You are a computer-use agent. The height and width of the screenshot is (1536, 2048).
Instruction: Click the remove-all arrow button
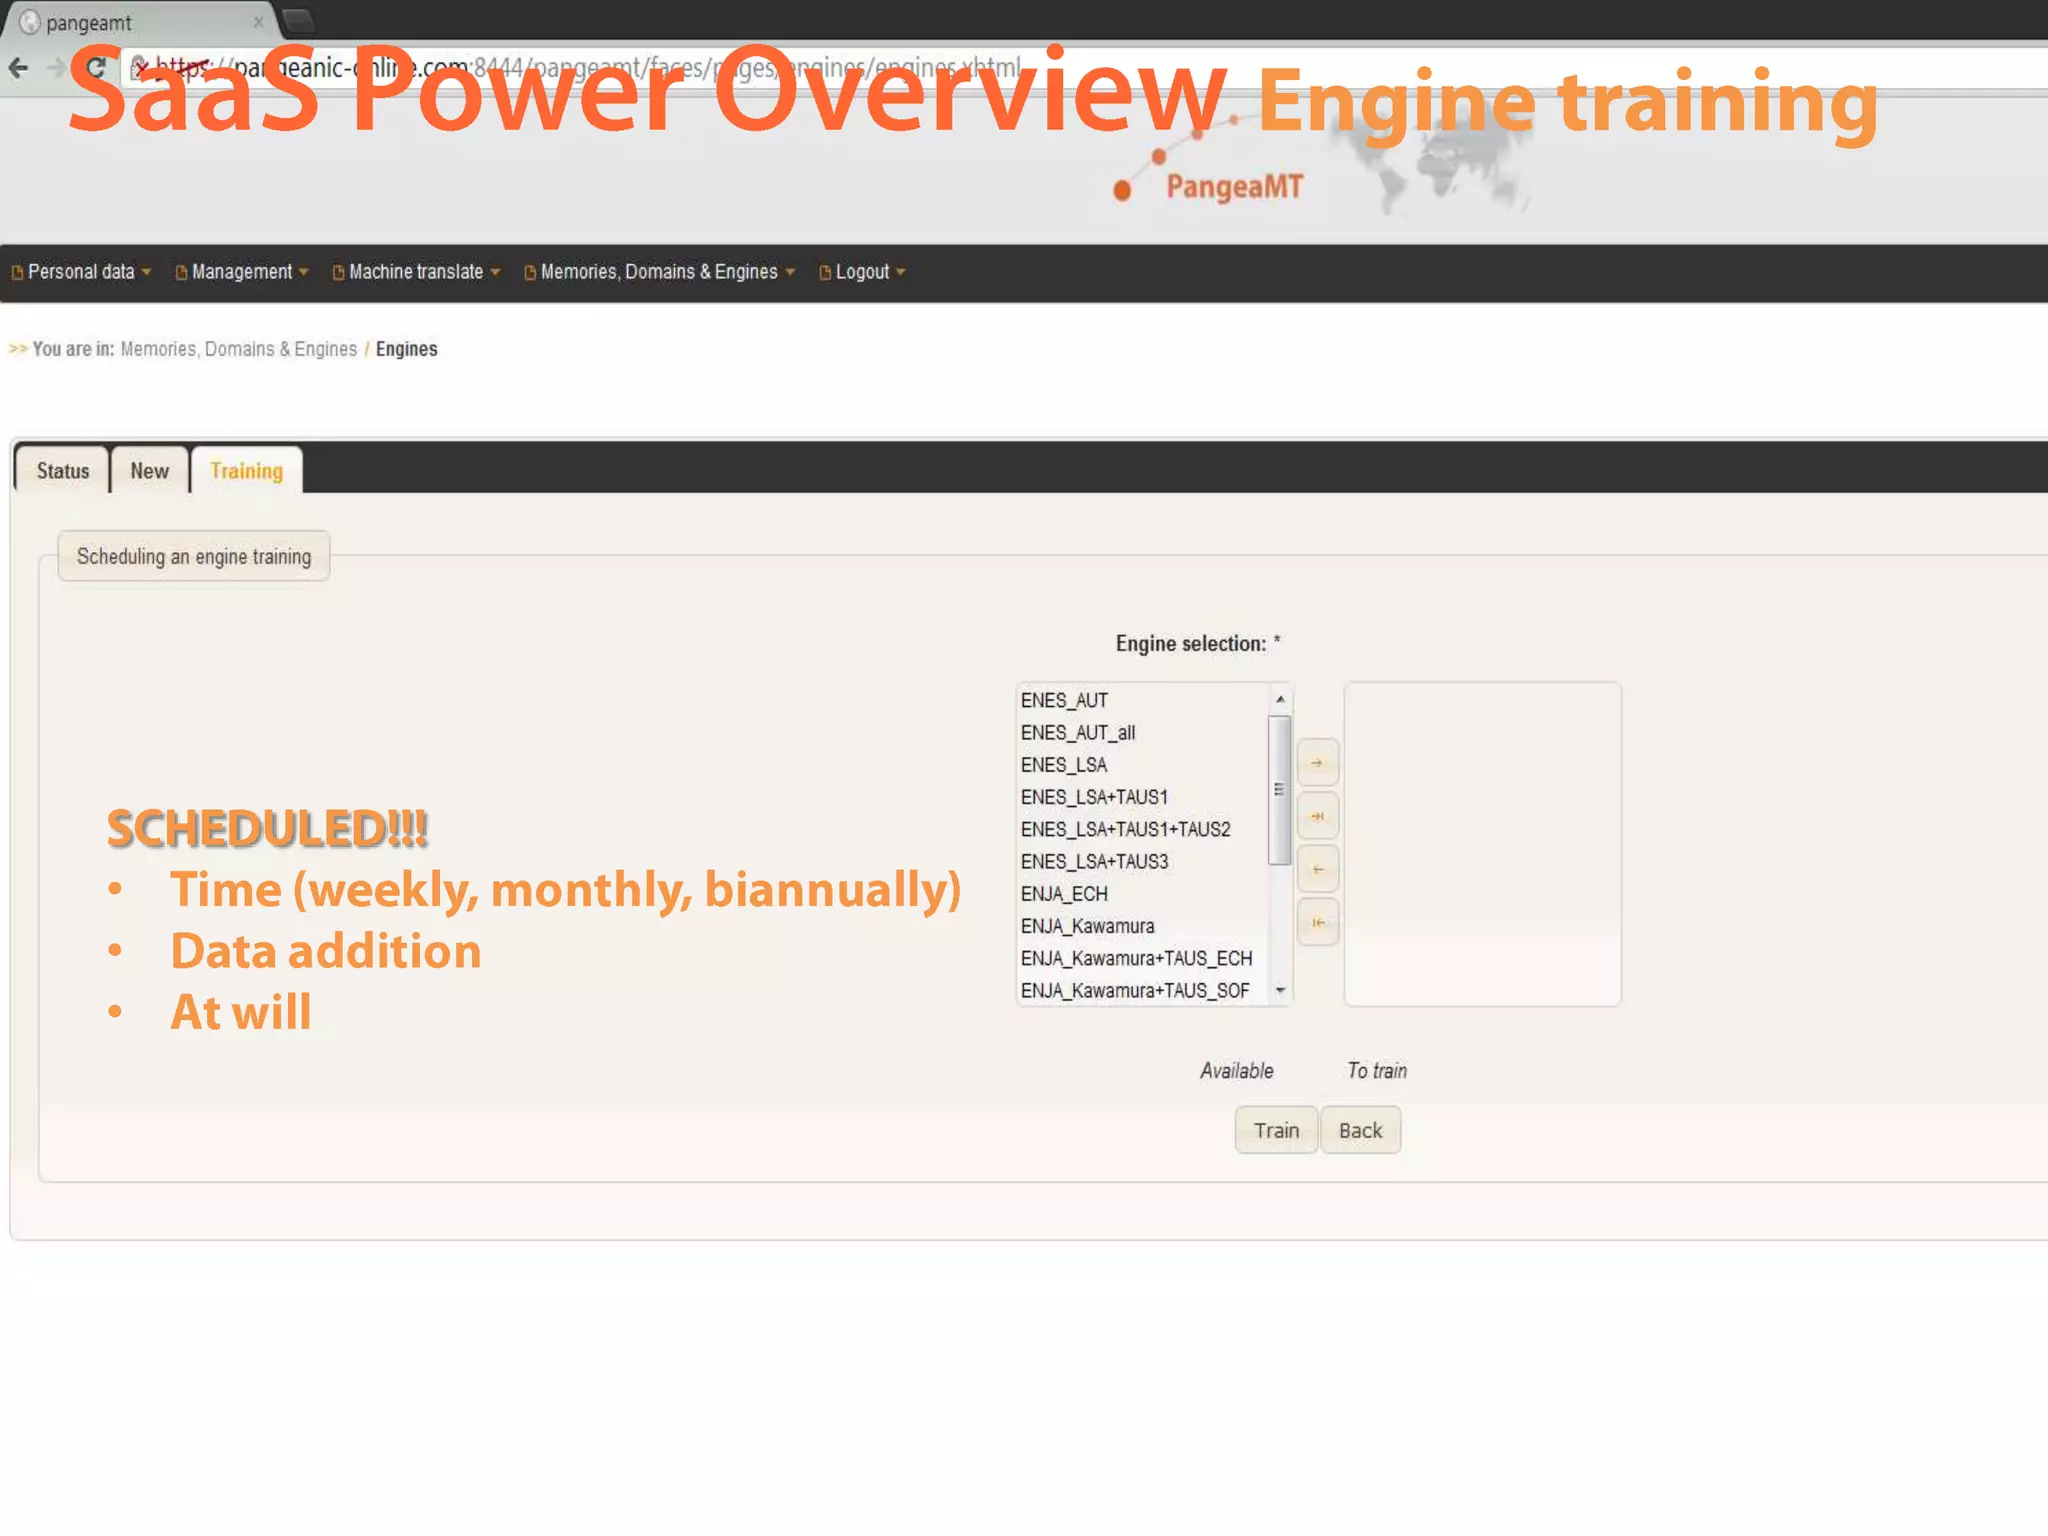(x=1317, y=923)
